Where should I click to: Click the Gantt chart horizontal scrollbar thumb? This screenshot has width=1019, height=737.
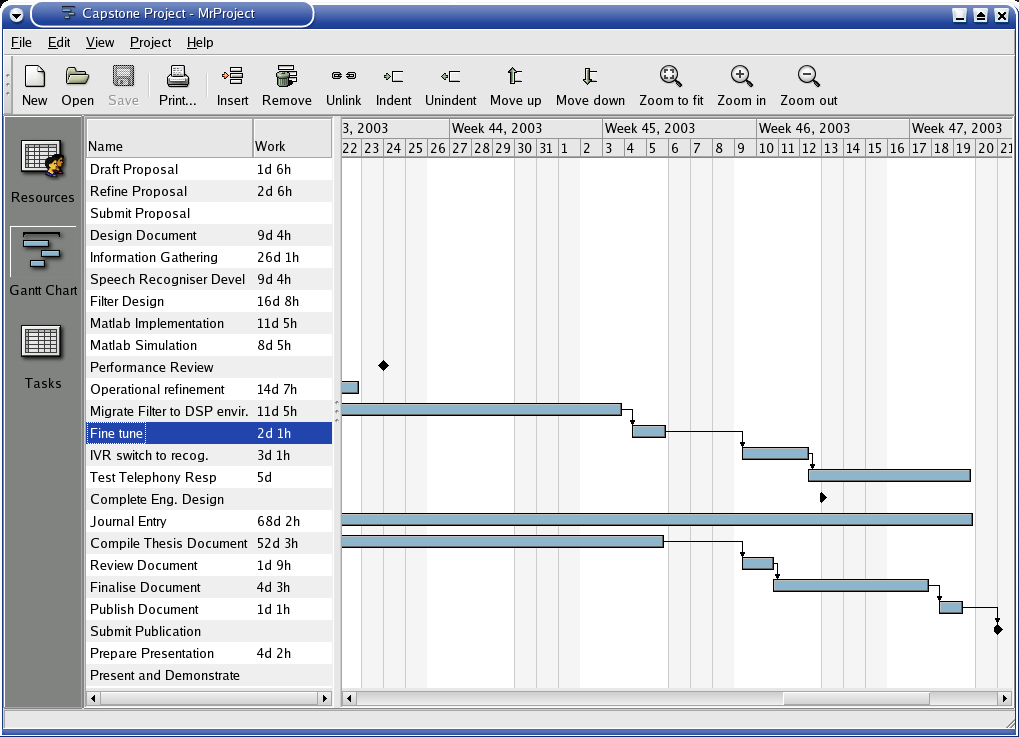[x=856, y=698]
